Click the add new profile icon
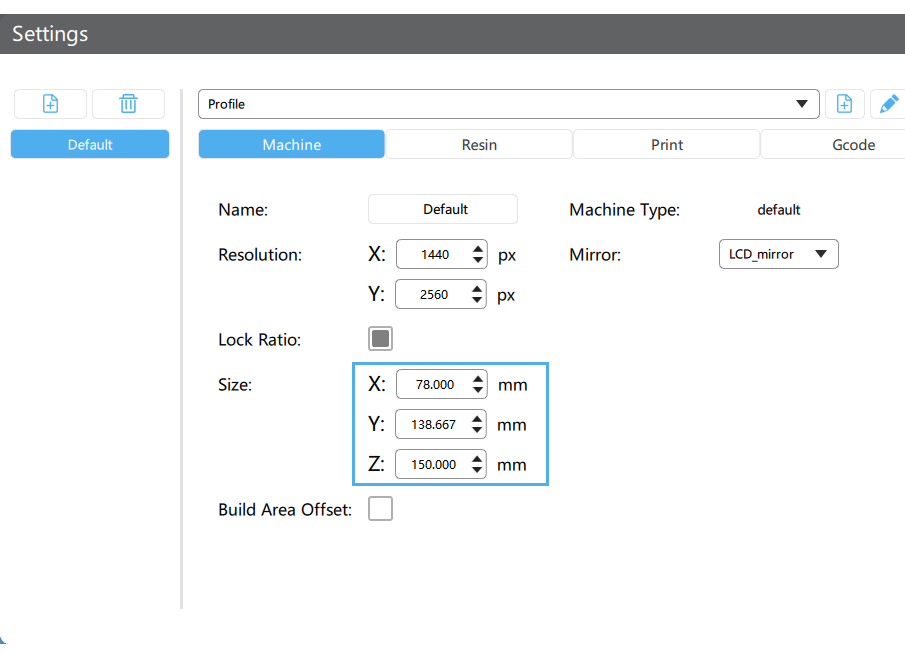This screenshot has height=658, width=905. click(x=49, y=103)
